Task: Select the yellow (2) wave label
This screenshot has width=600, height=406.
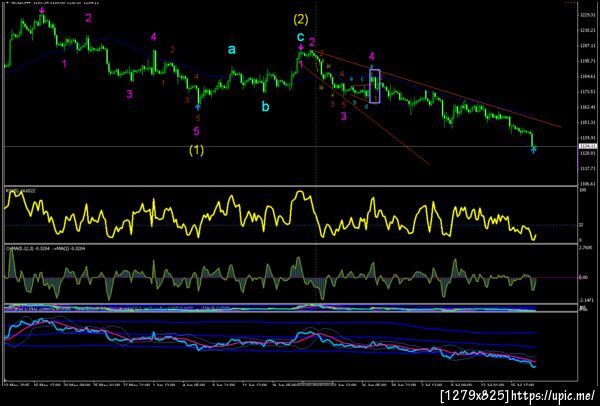Action: coord(300,20)
